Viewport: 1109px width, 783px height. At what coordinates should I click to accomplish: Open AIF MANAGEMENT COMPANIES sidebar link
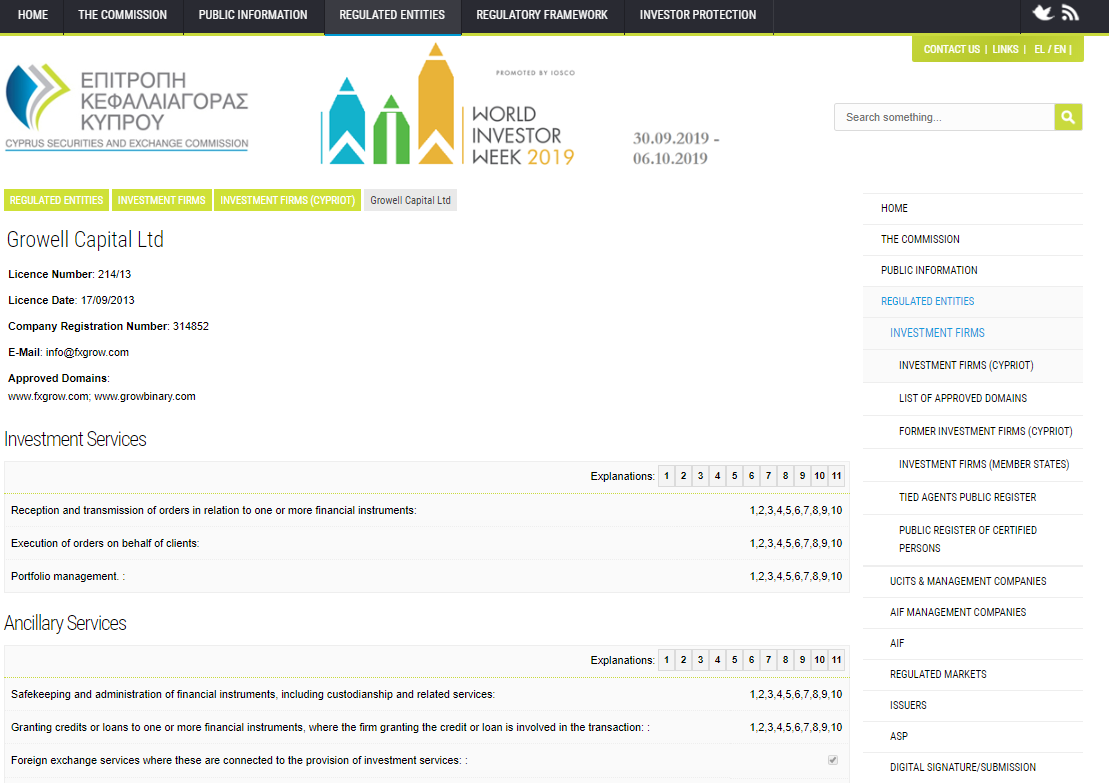(x=972, y=613)
